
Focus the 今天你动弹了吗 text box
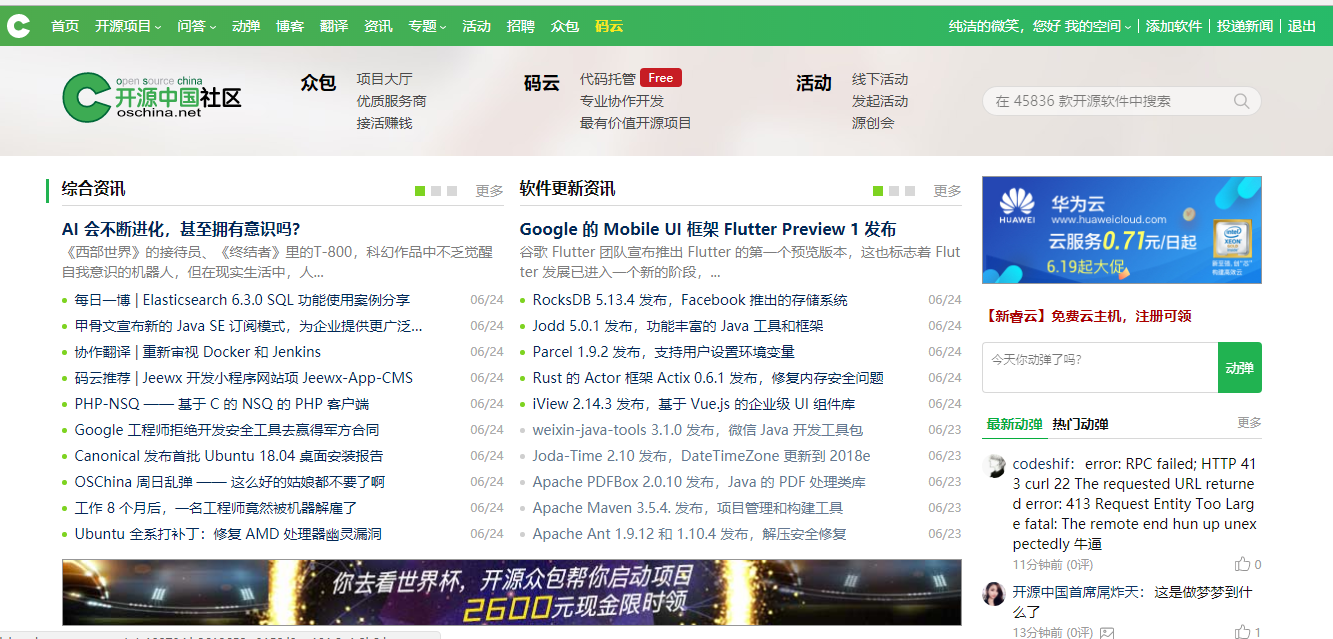[x=1100, y=367]
